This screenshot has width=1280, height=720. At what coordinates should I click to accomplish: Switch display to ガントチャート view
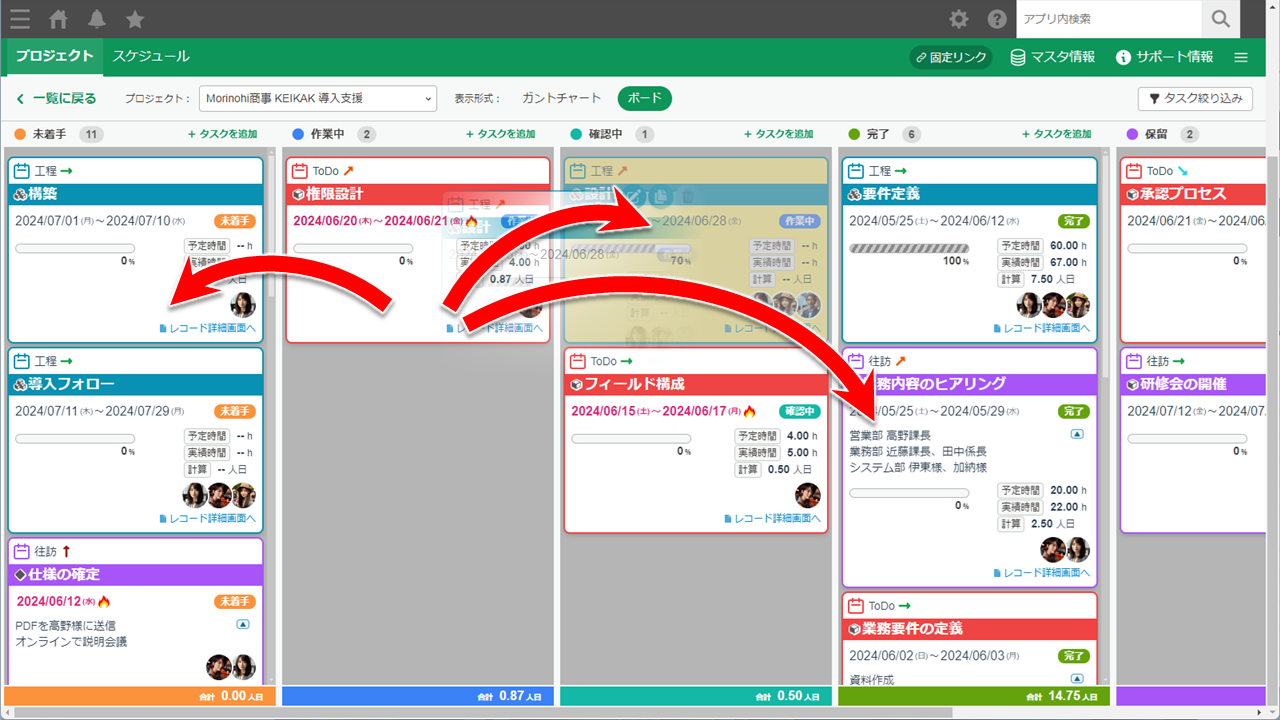coord(562,98)
